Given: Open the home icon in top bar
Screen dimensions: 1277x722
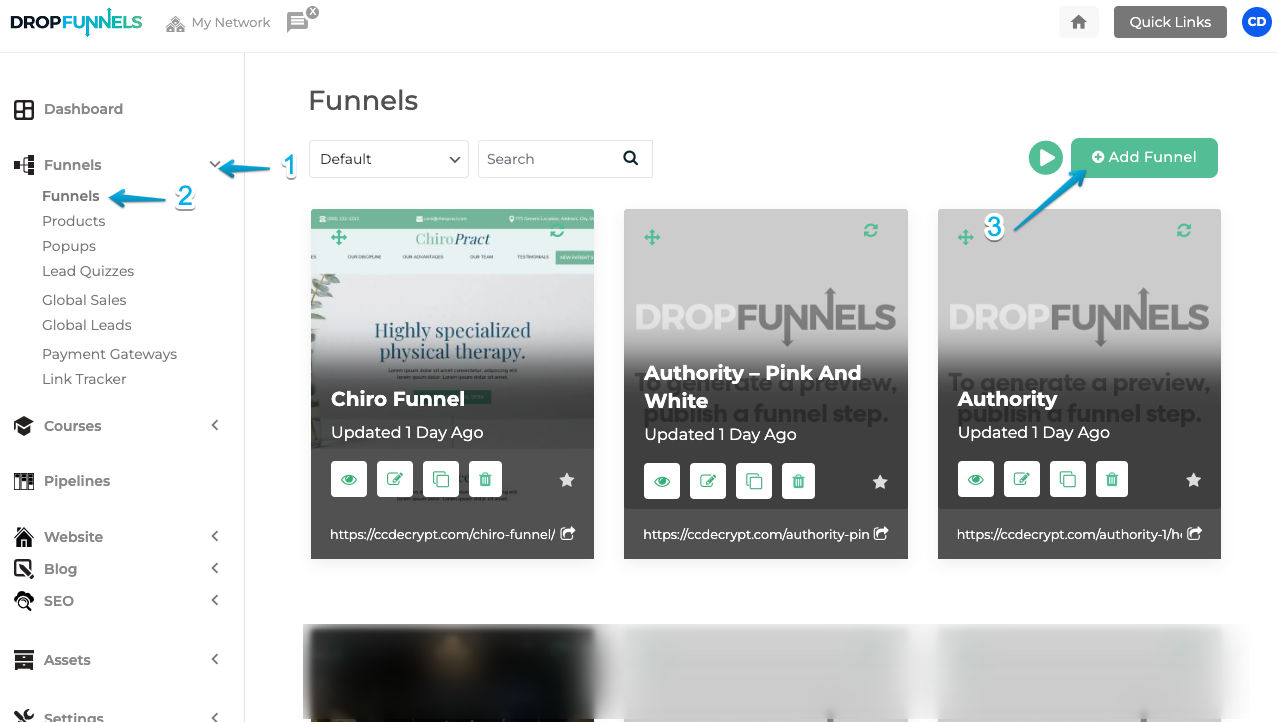Looking at the screenshot, I should 1078,22.
